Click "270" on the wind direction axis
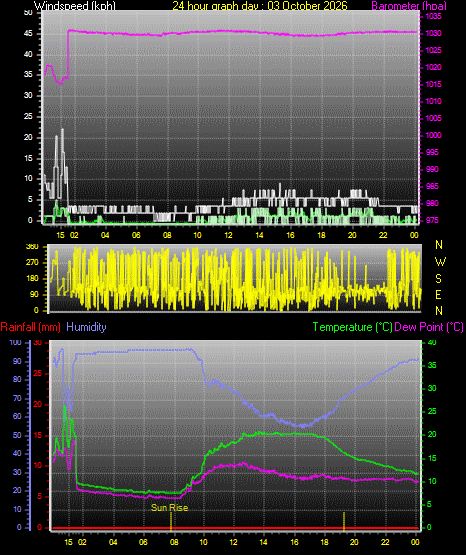466x555 pixels. tap(32, 263)
